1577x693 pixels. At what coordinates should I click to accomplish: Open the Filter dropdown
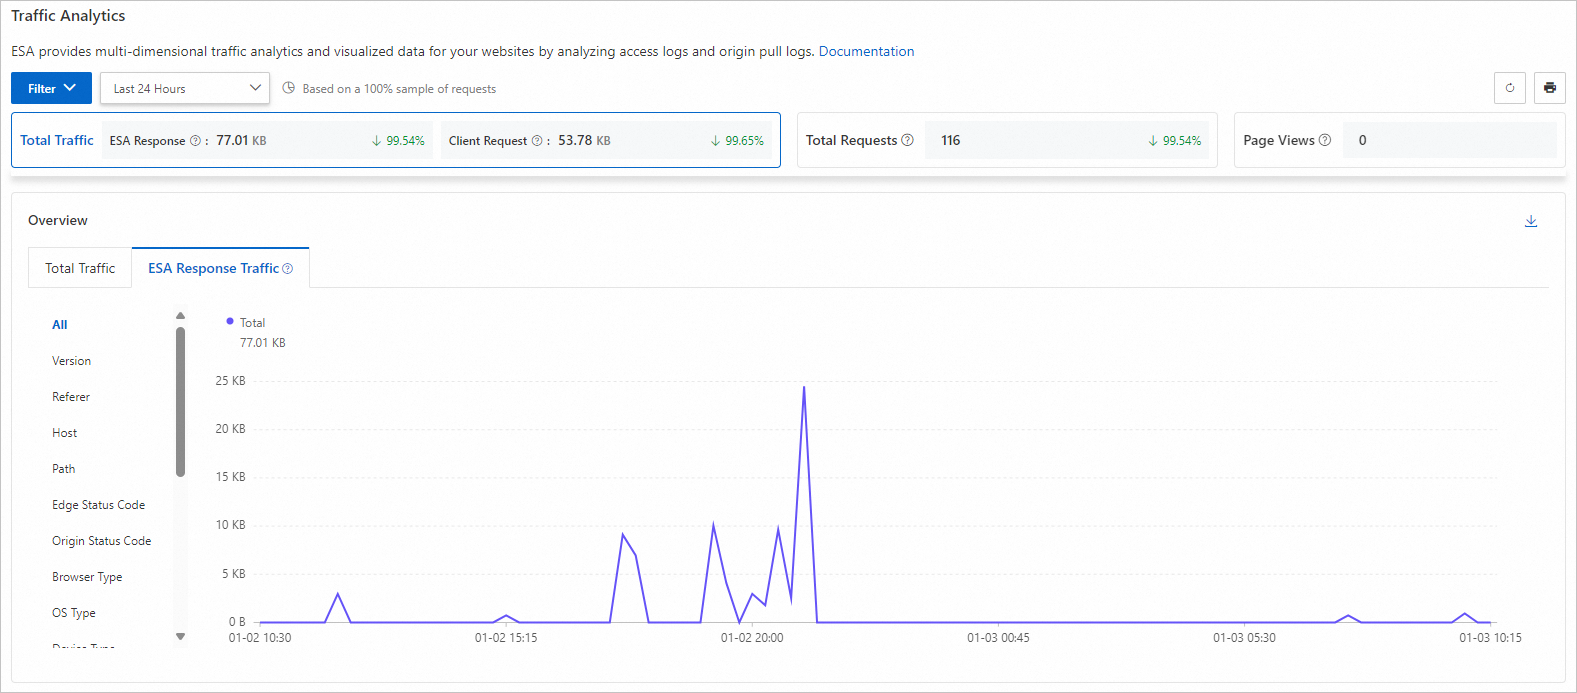51,88
